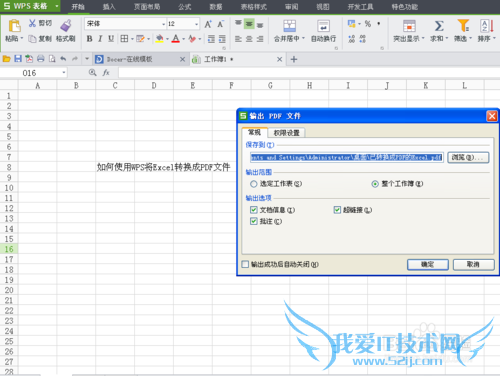Click the Borders icon
The height and width of the screenshot is (376, 500).
[124, 39]
